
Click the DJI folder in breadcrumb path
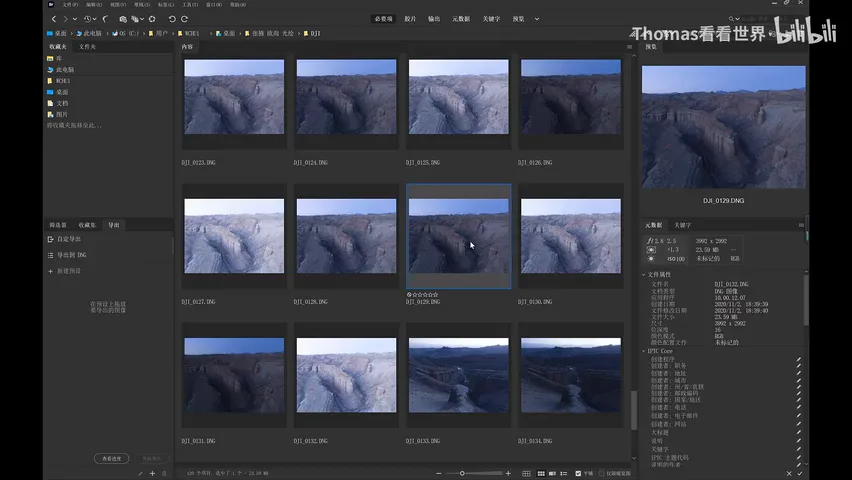pos(312,33)
